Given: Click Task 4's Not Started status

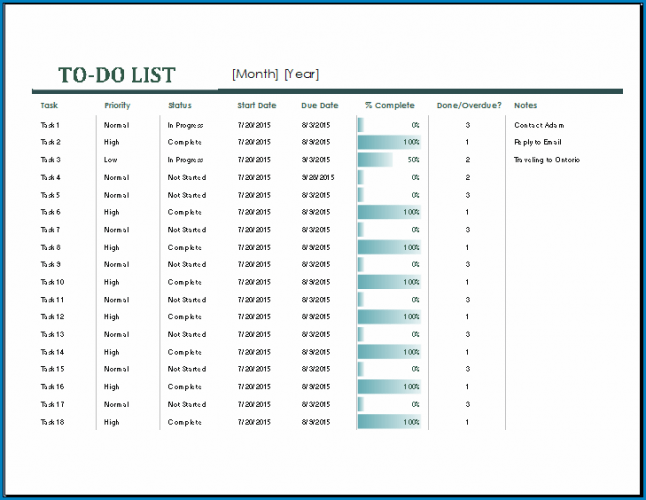Looking at the screenshot, I should click(187, 178).
